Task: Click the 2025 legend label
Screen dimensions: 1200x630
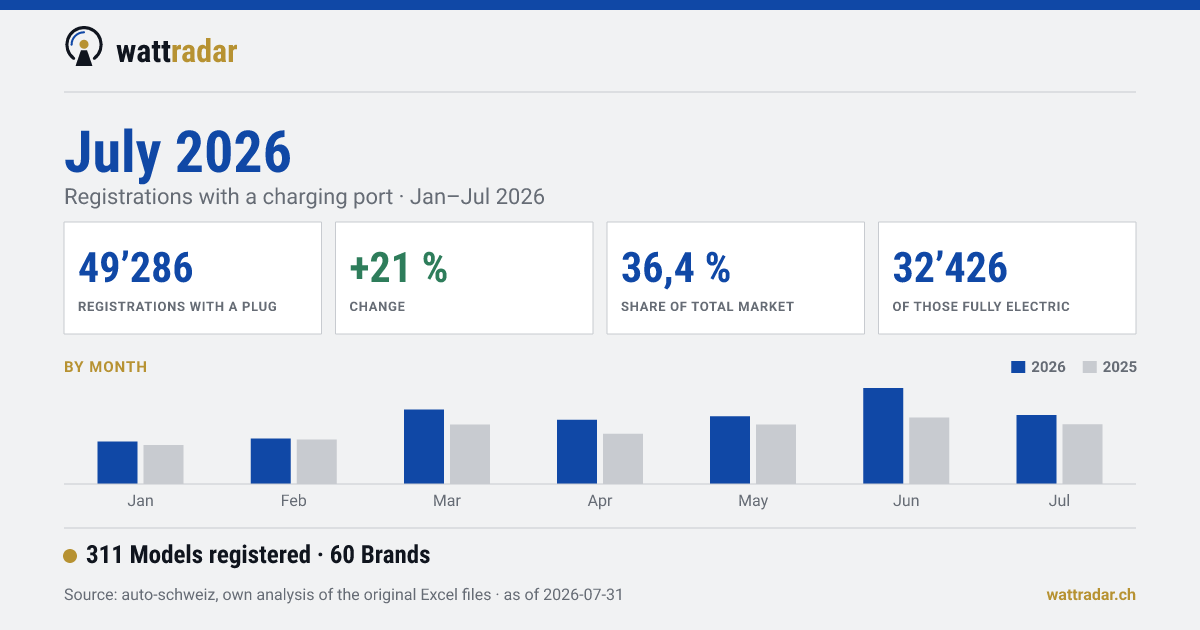Action: coord(1120,367)
